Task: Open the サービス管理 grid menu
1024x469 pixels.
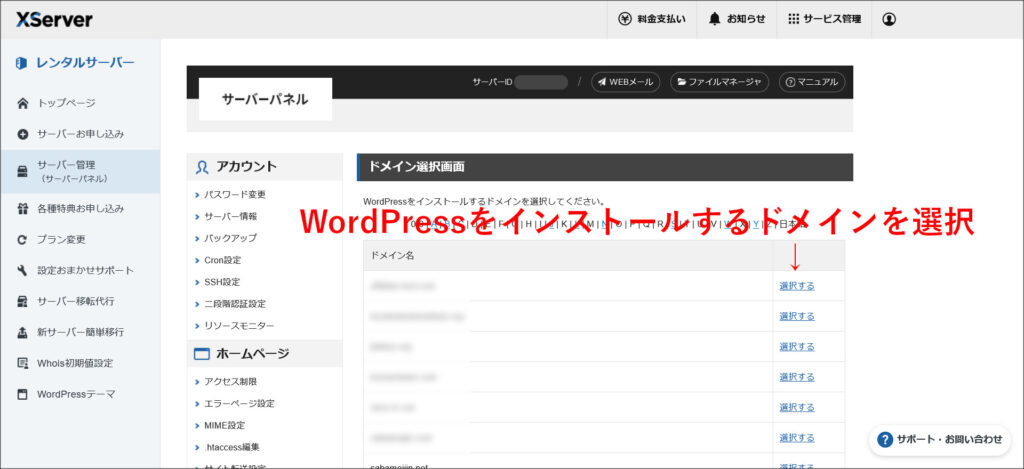Action: pos(824,19)
